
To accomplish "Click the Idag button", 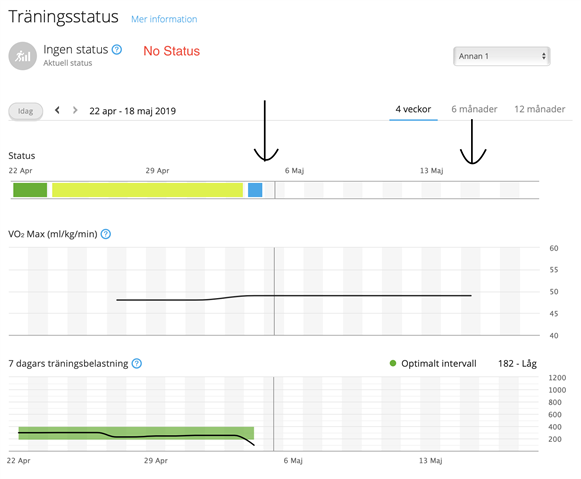I will [x=26, y=111].
